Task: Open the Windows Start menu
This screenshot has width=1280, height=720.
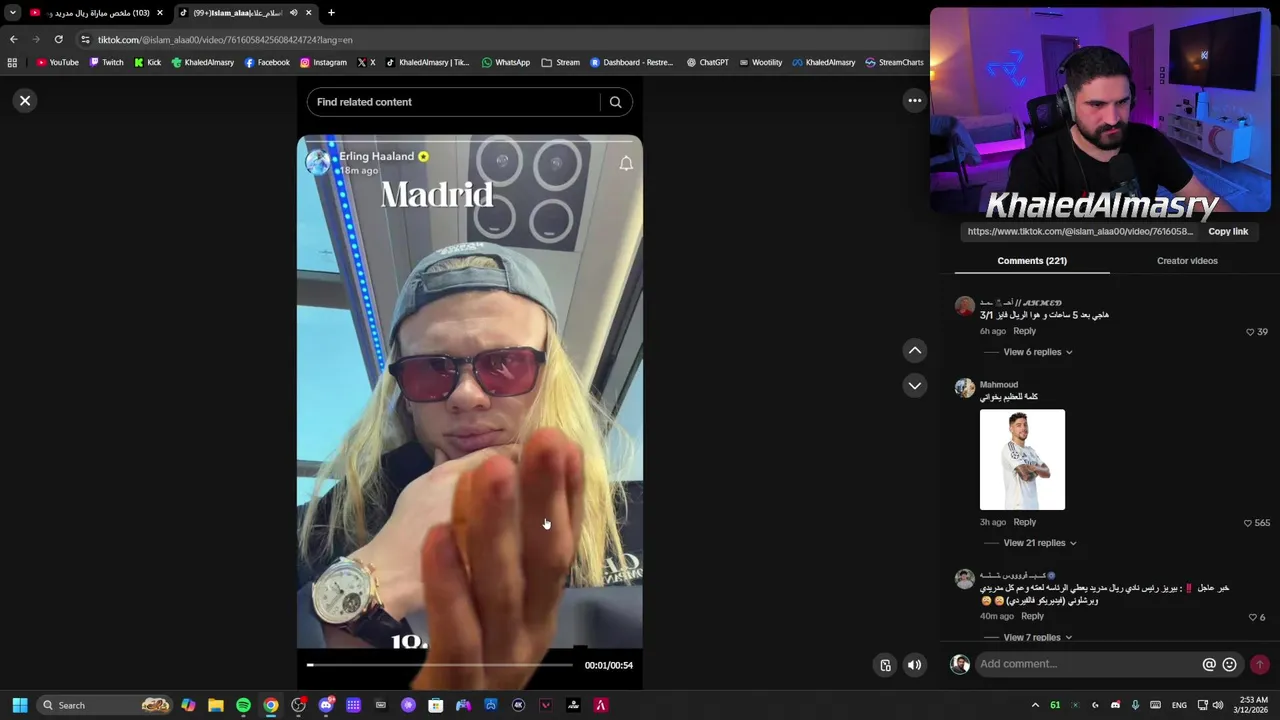Action: pyautogui.click(x=20, y=706)
